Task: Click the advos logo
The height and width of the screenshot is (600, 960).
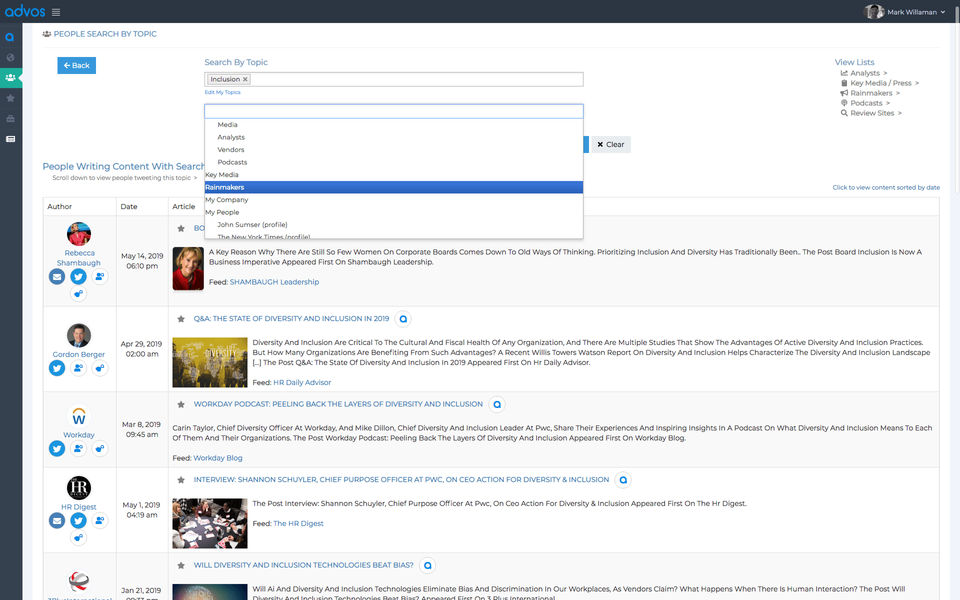Action: tap(25, 11)
